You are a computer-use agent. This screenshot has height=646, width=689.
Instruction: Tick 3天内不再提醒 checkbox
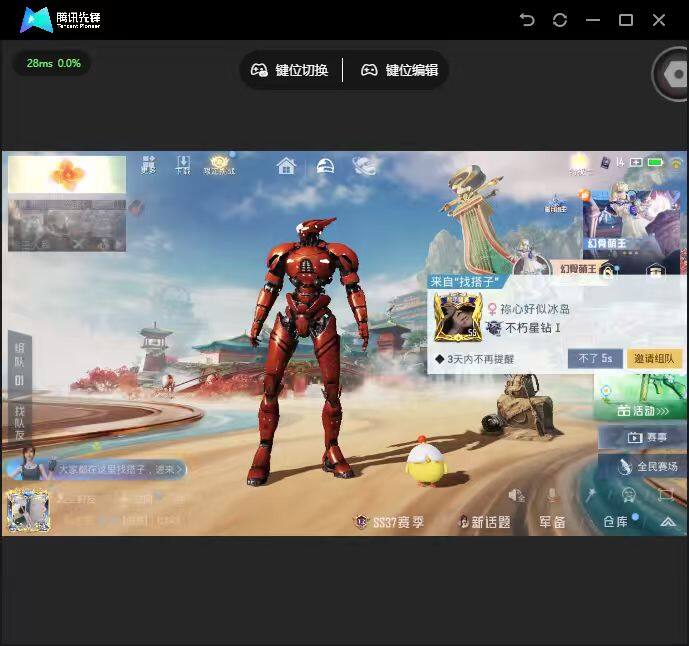pyautogui.click(x=440, y=359)
